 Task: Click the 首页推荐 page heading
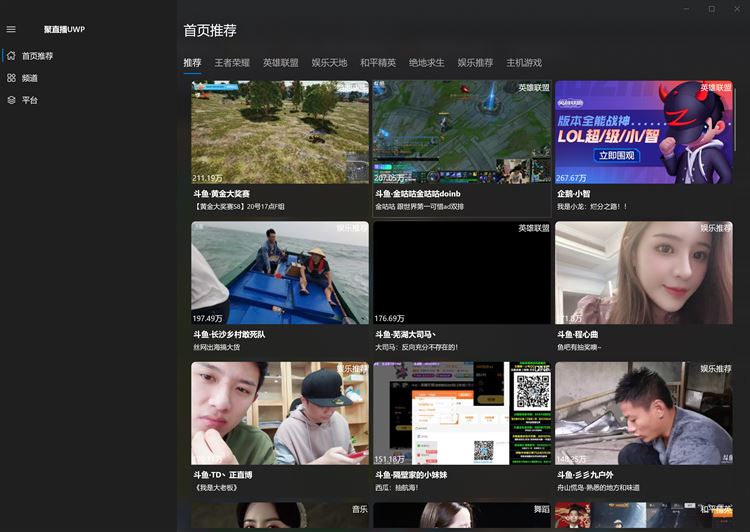point(210,31)
